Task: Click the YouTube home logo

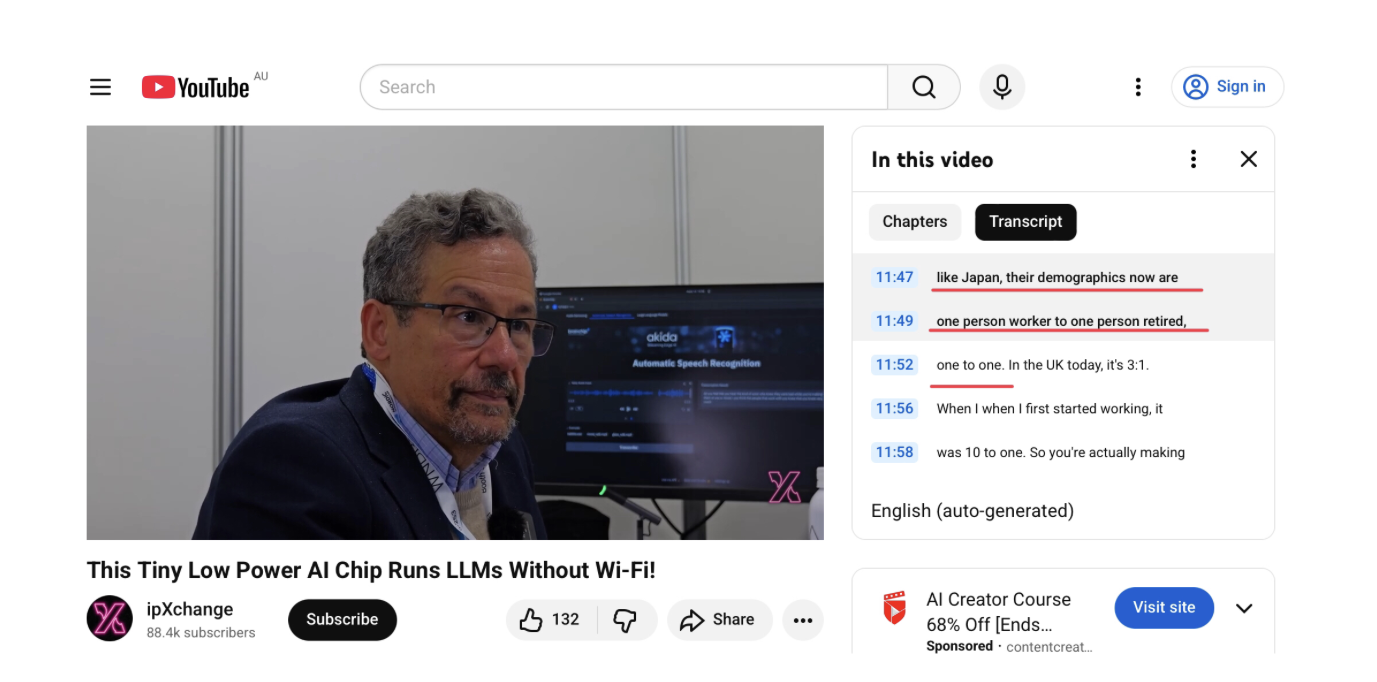Action: 196,87
